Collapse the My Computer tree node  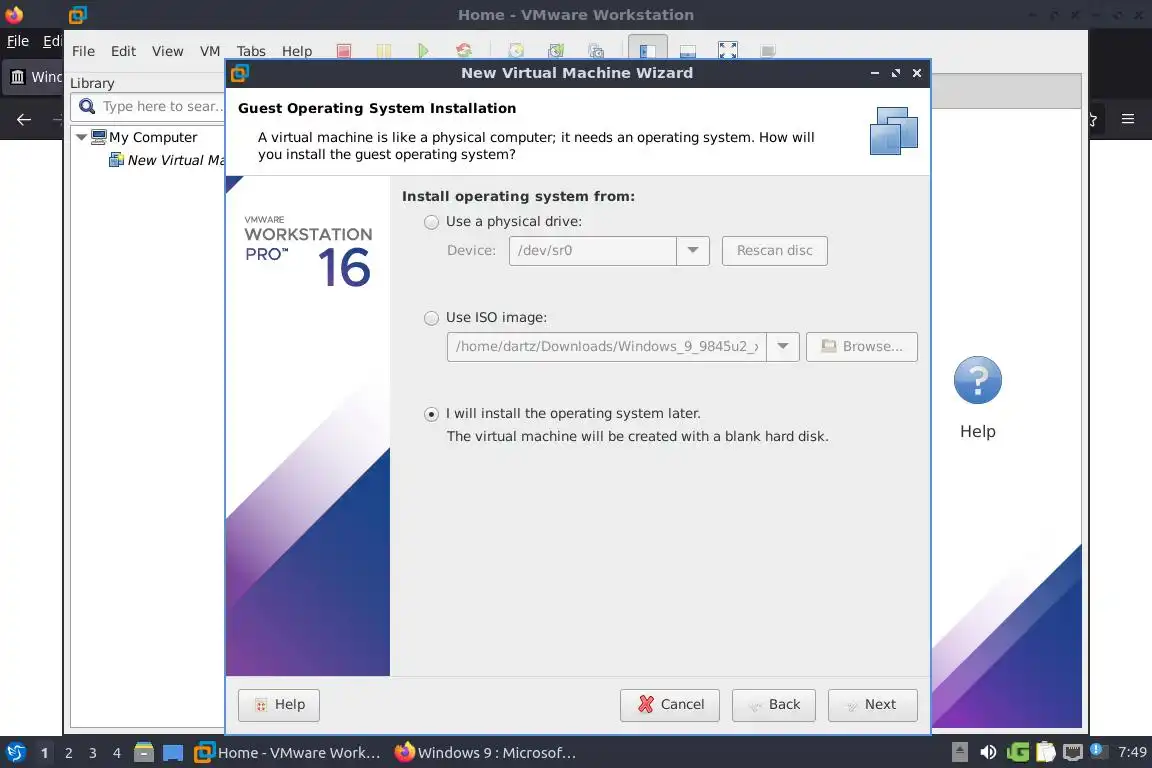81,137
